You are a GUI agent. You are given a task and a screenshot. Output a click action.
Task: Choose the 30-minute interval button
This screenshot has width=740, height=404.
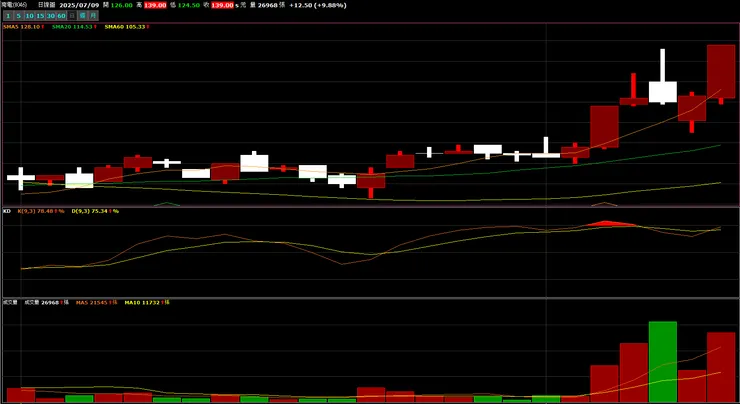50,16
